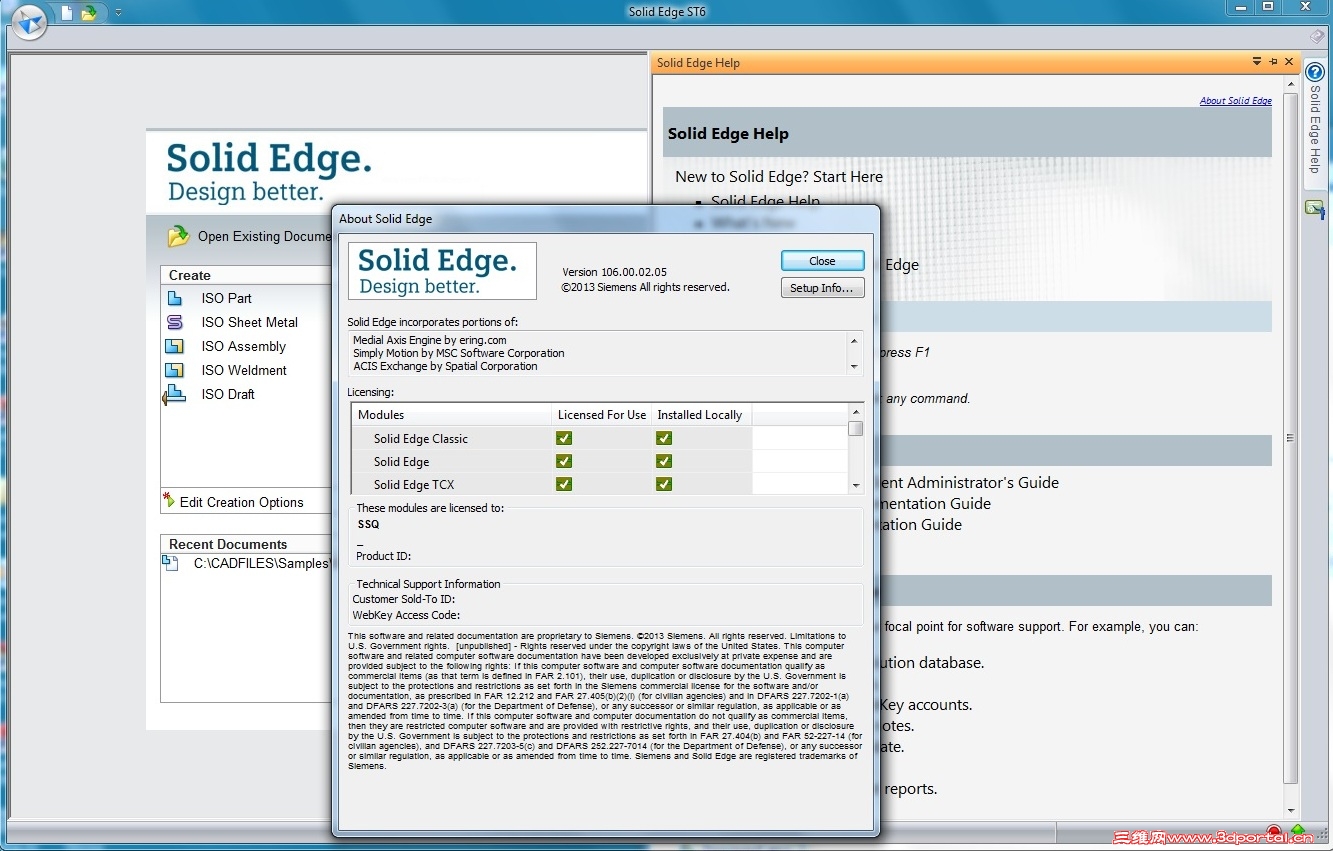Close the Solid Edge Help pane
Image resolution: width=1333 pixels, height=851 pixels.
[1289, 62]
